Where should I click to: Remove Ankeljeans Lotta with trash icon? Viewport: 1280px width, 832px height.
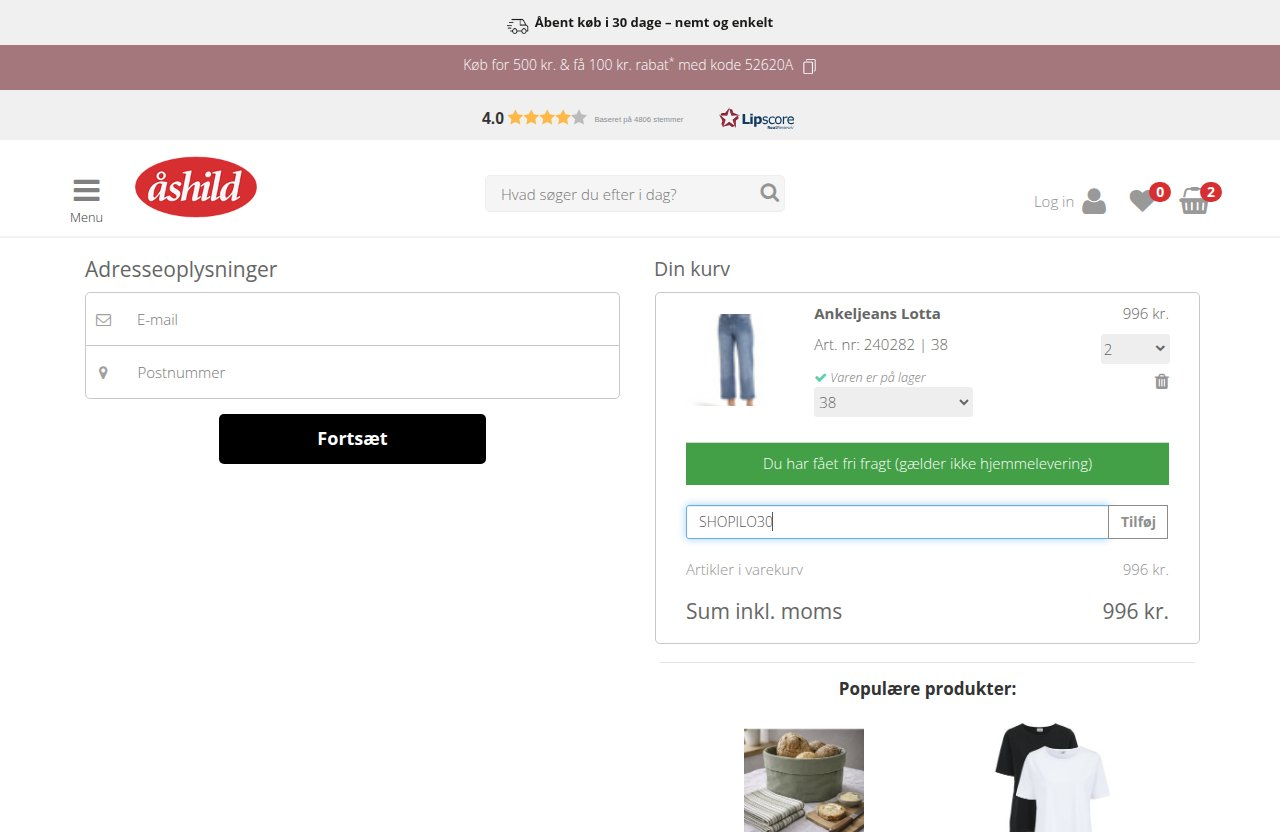click(1161, 381)
